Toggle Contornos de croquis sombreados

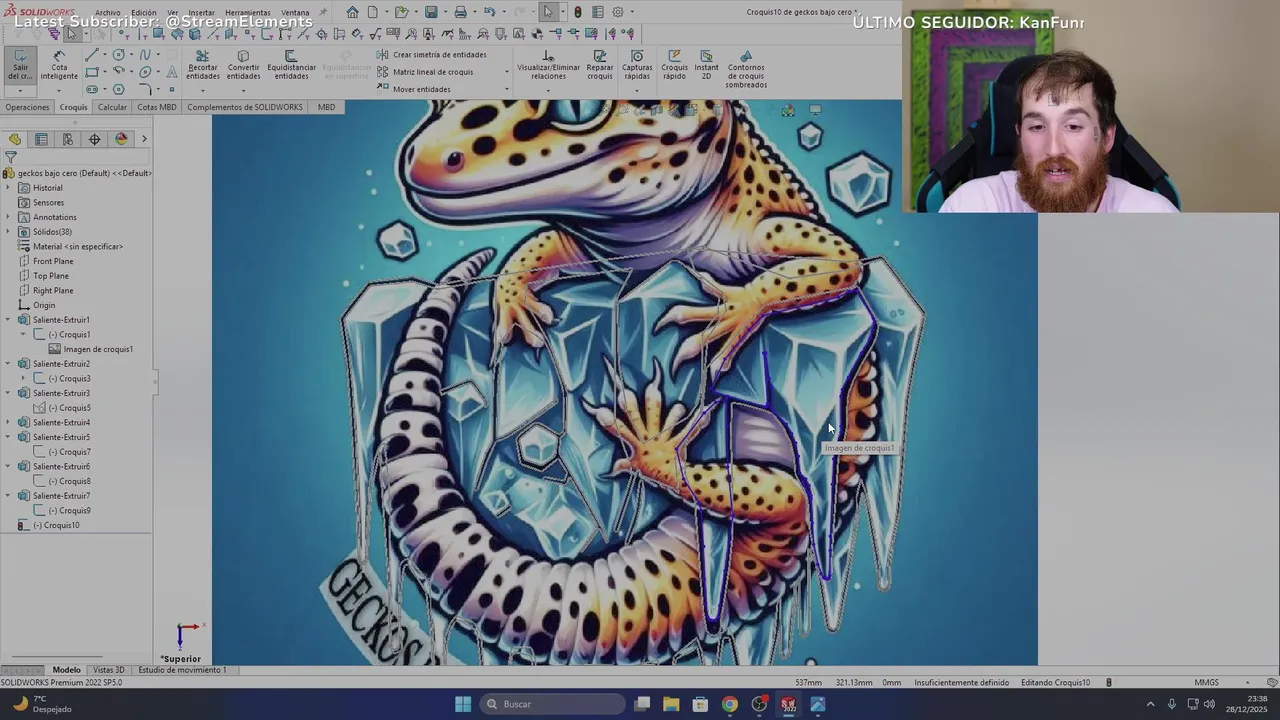pyautogui.click(x=746, y=70)
